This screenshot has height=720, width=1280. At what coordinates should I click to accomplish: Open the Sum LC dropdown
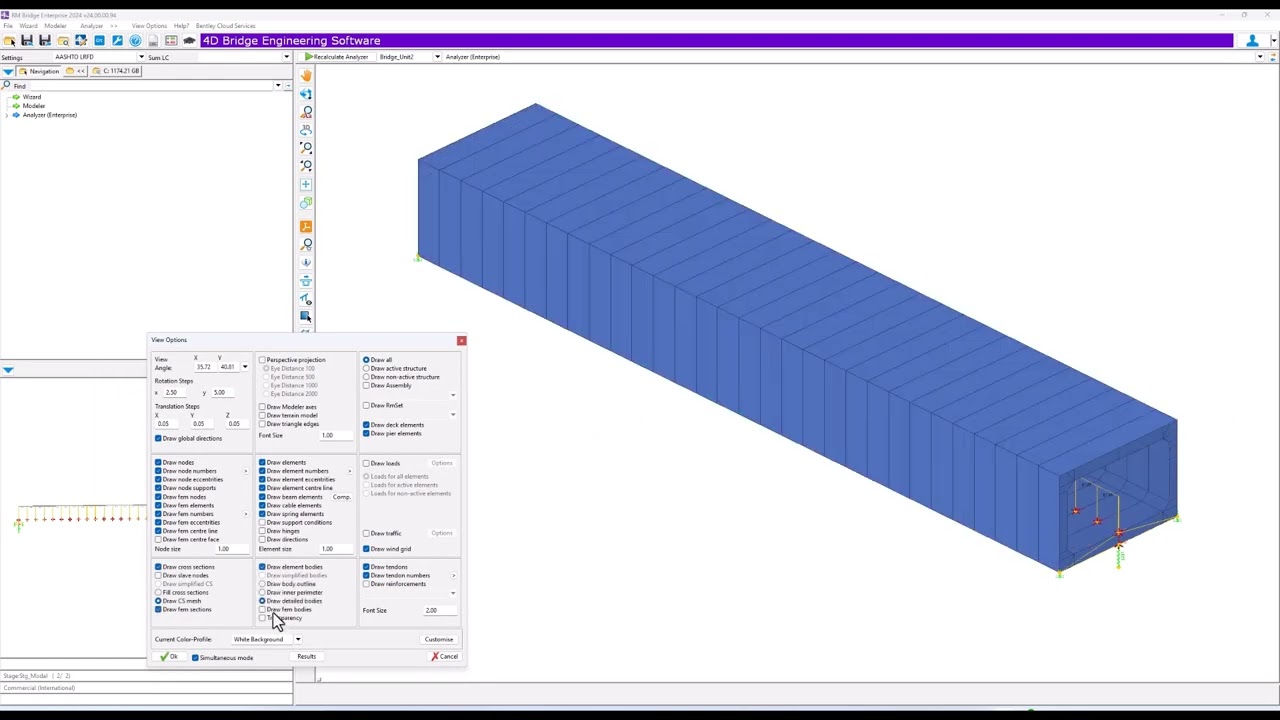click(286, 57)
